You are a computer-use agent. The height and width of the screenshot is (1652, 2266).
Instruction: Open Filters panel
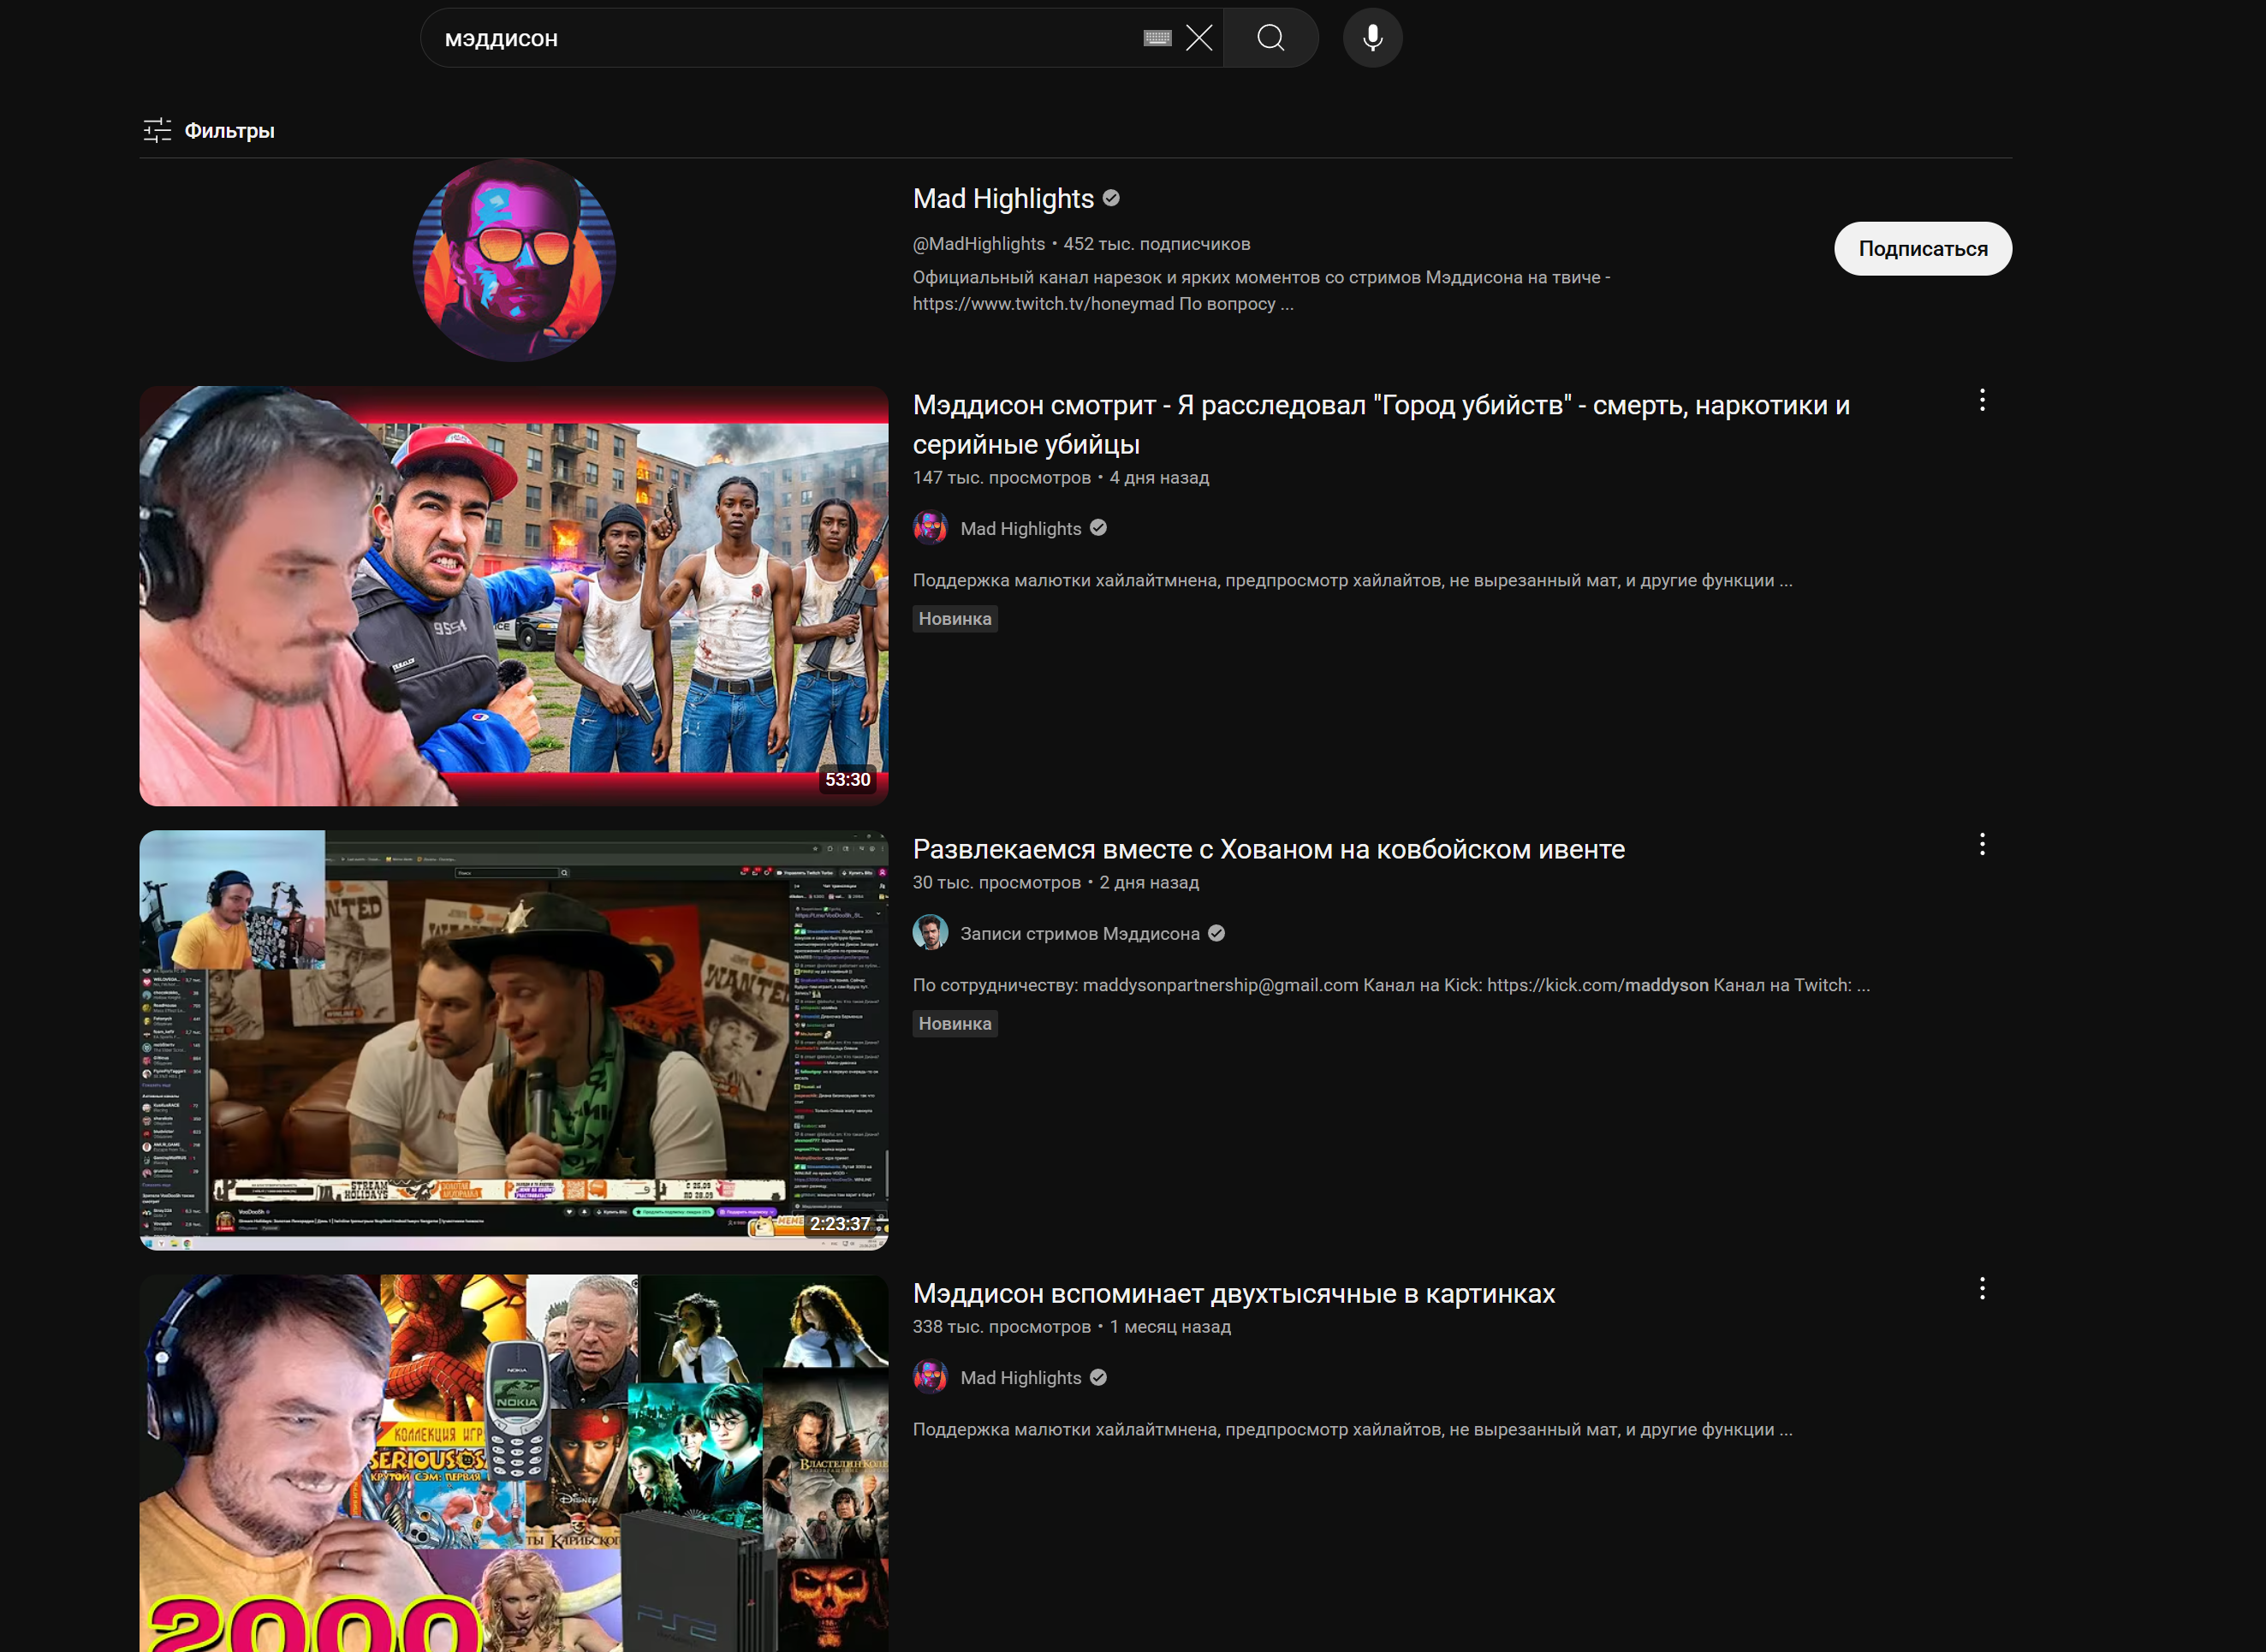209,130
